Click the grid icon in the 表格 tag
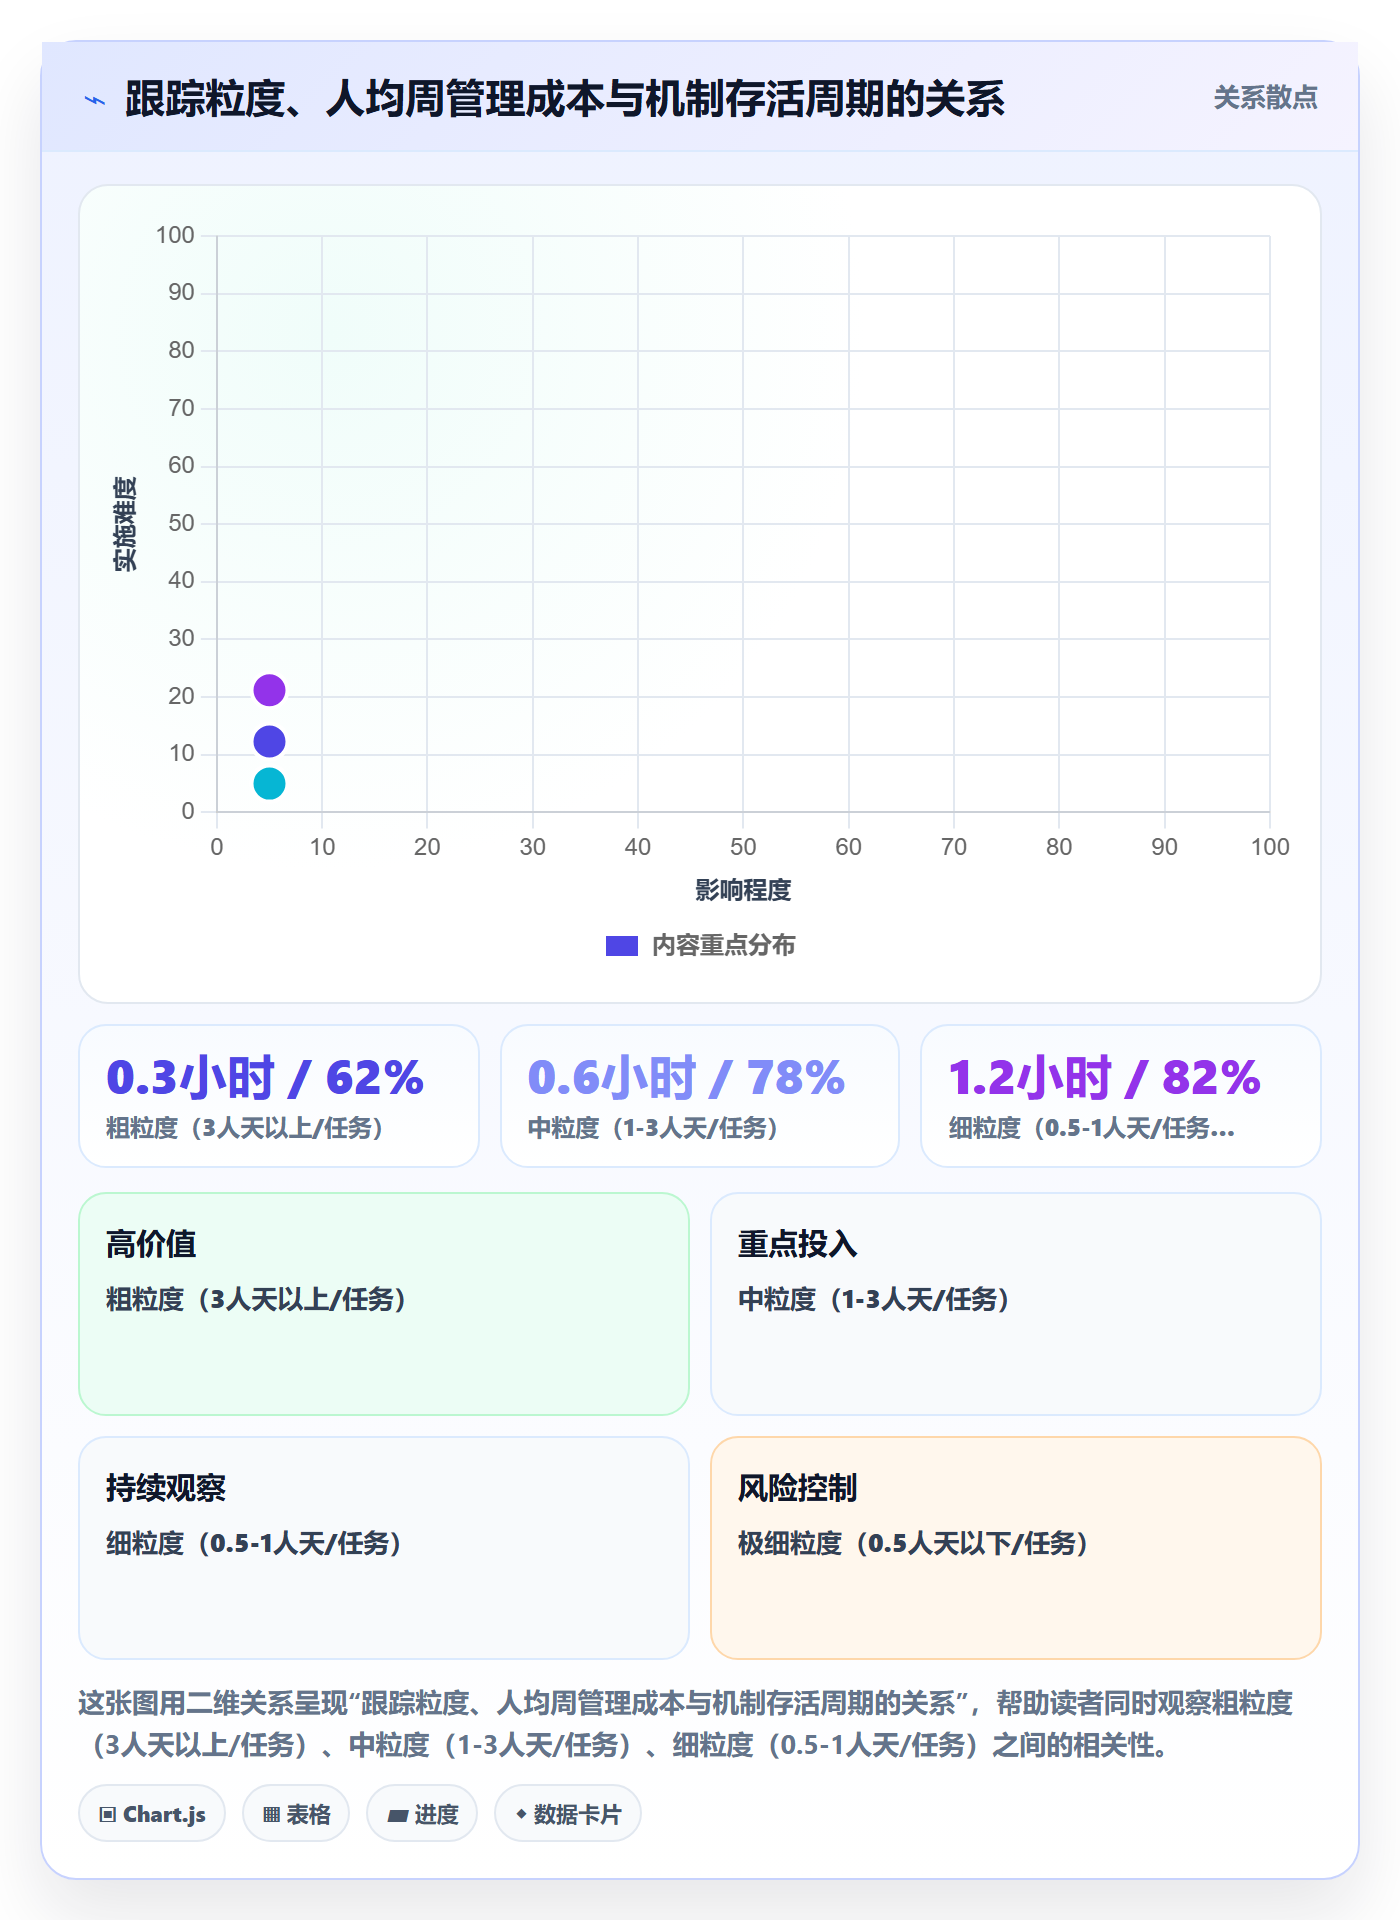This screenshot has height=1920, width=1400. click(x=271, y=1814)
